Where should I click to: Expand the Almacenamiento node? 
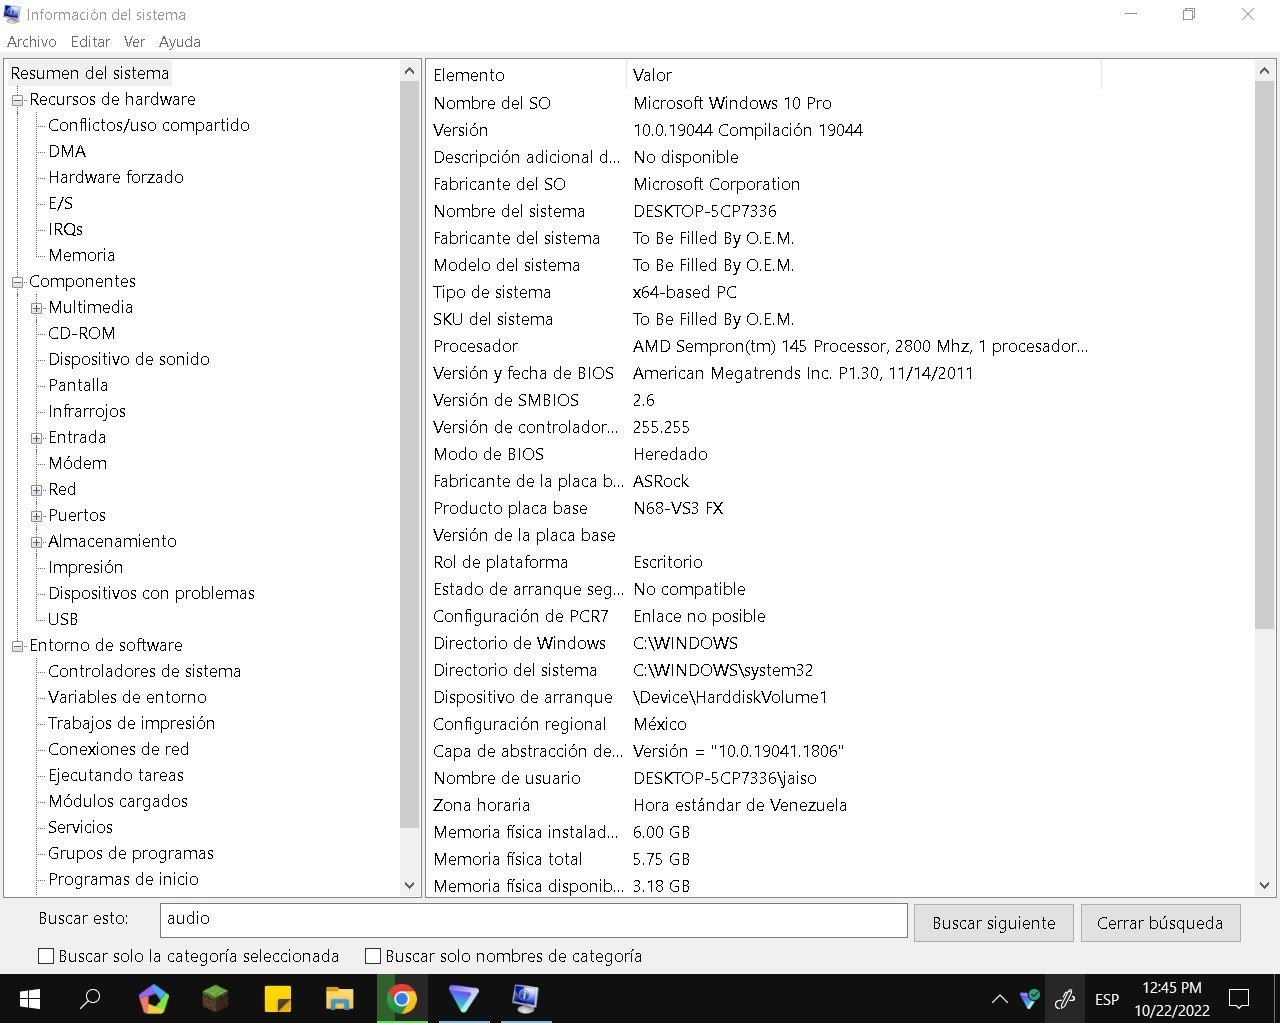pyautogui.click(x=37, y=542)
